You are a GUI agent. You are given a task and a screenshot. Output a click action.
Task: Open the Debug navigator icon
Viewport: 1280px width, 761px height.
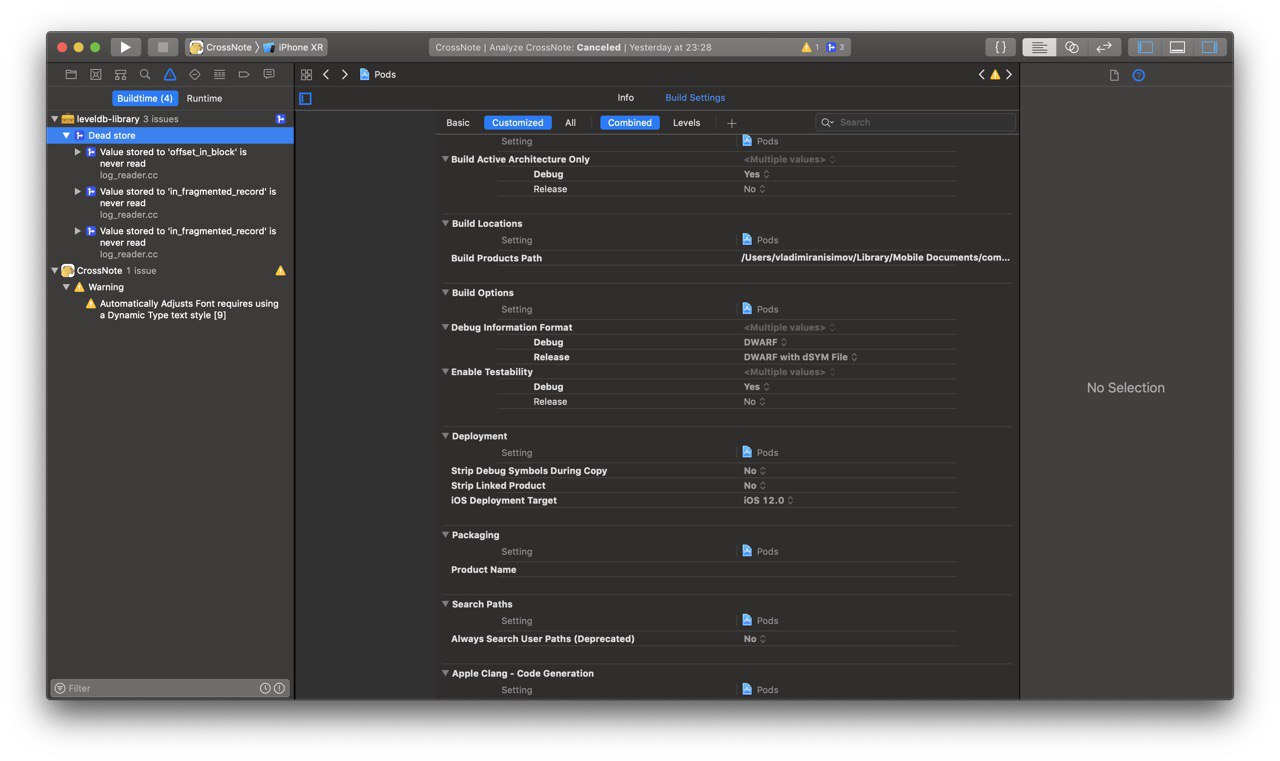click(x=219, y=75)
